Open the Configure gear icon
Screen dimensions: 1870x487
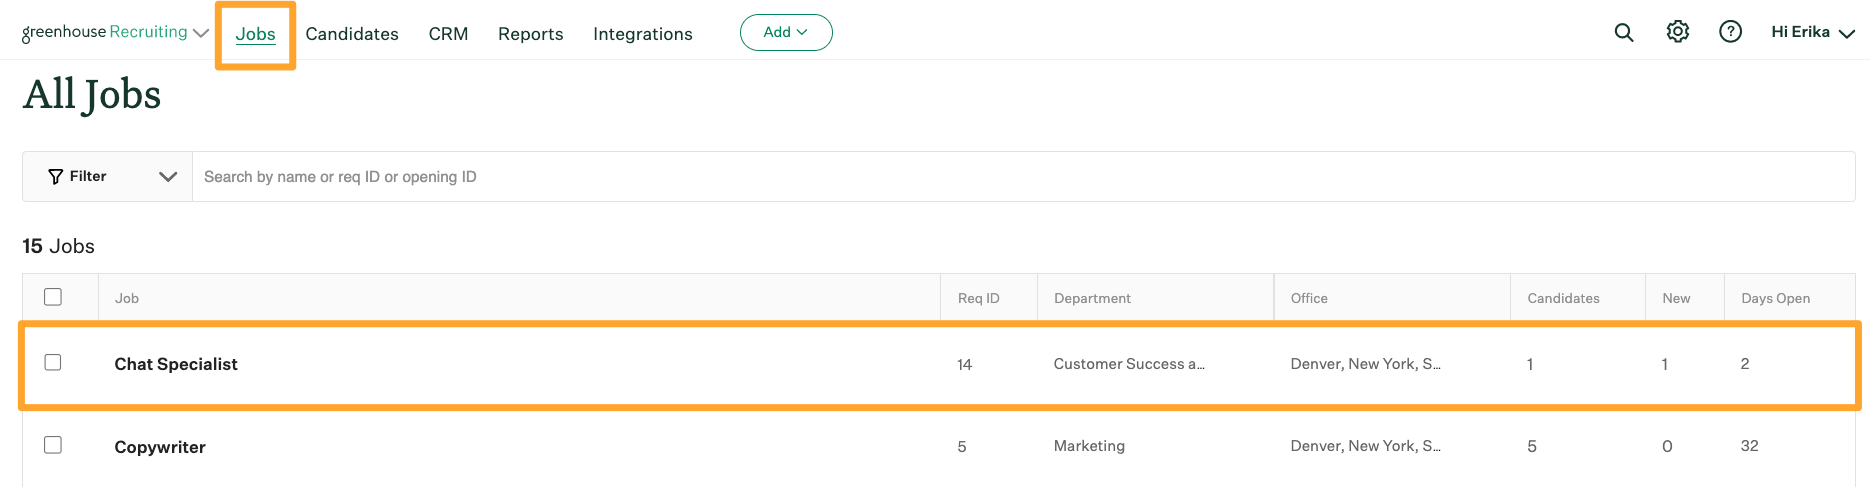[1677, 32]
